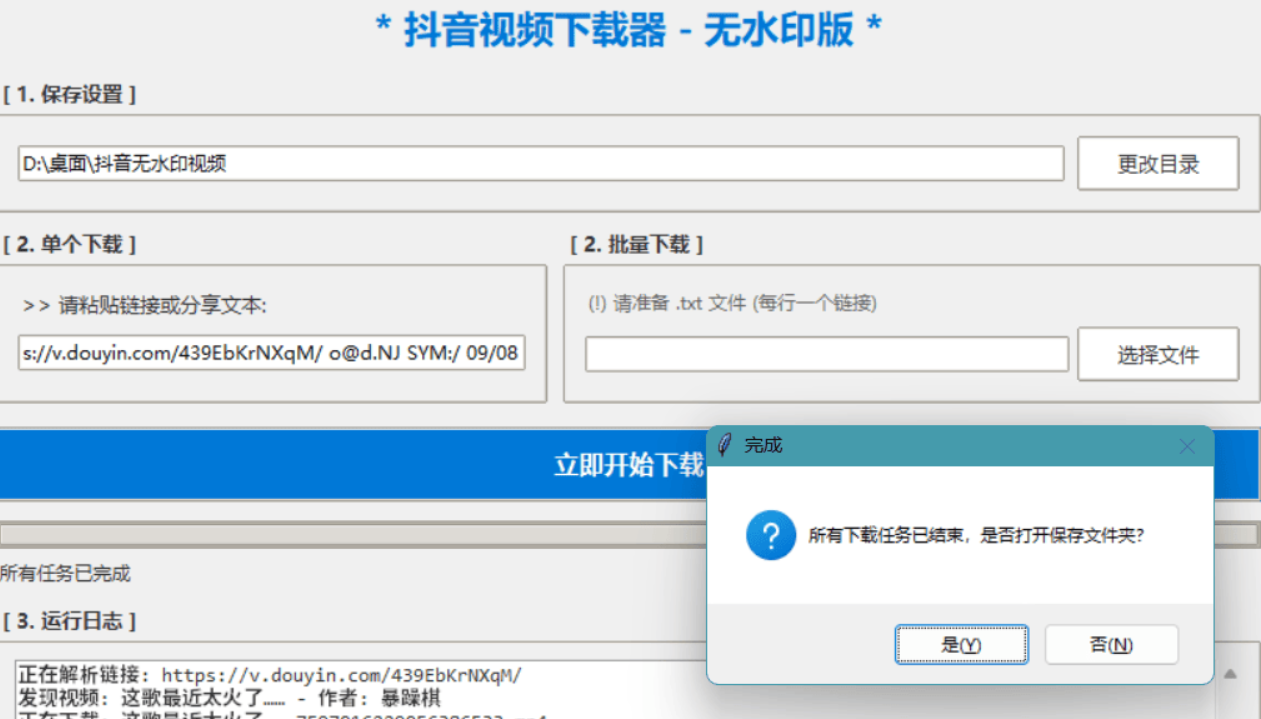Click the dialog message about opening folder
This screenshot has height=719, width=1261.
pyautogui.click(x=975, y=536)
